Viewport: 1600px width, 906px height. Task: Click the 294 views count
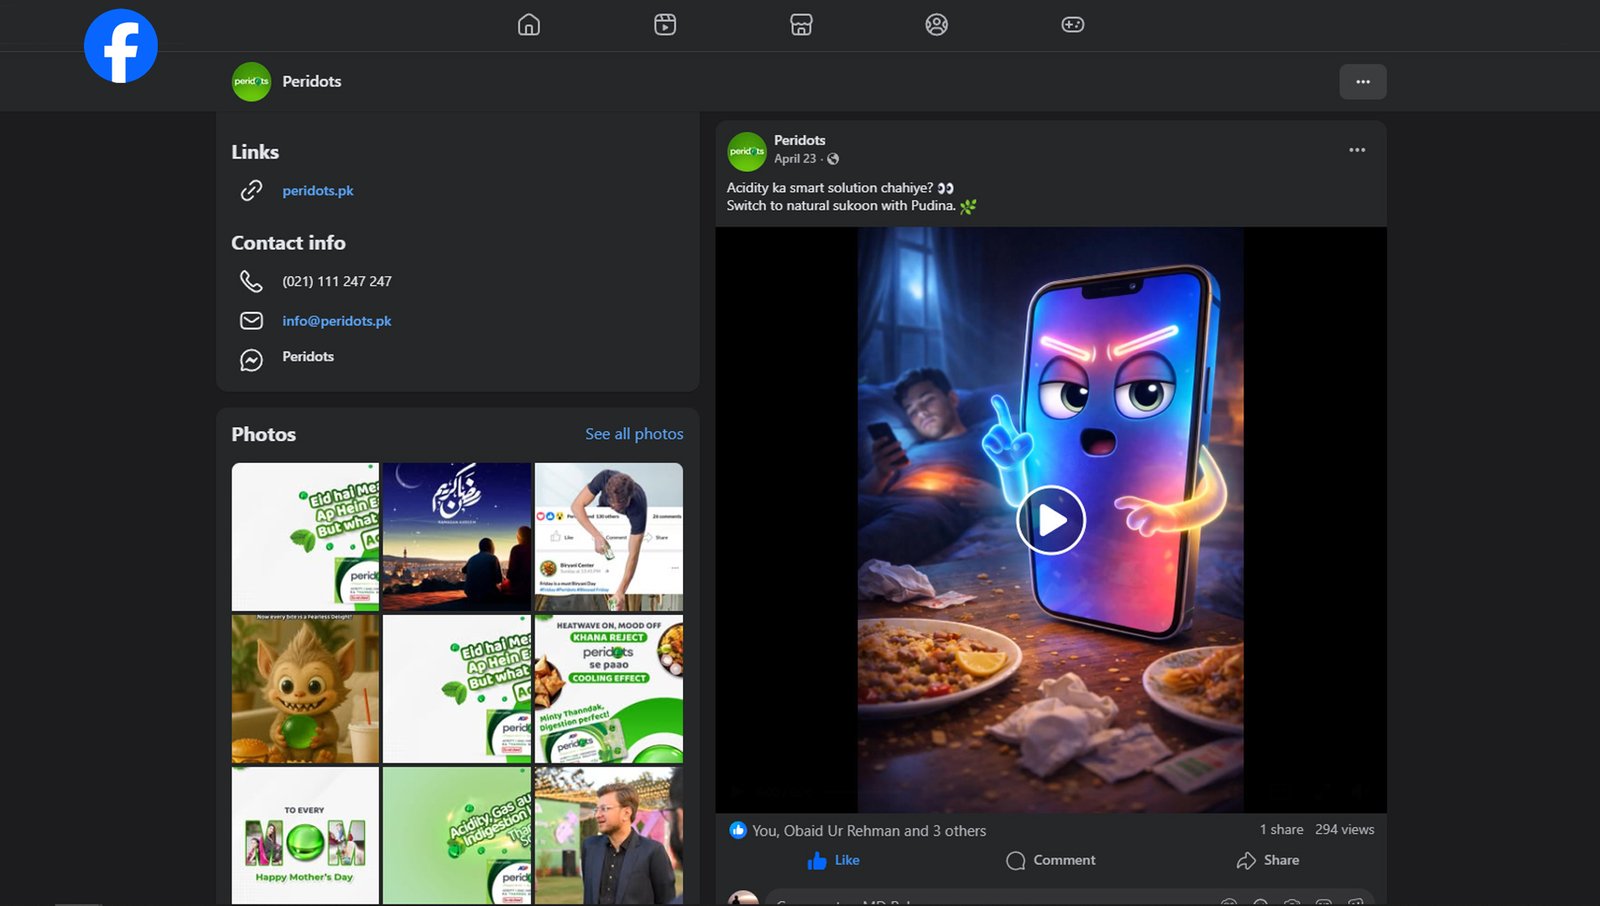[1345, 829]
